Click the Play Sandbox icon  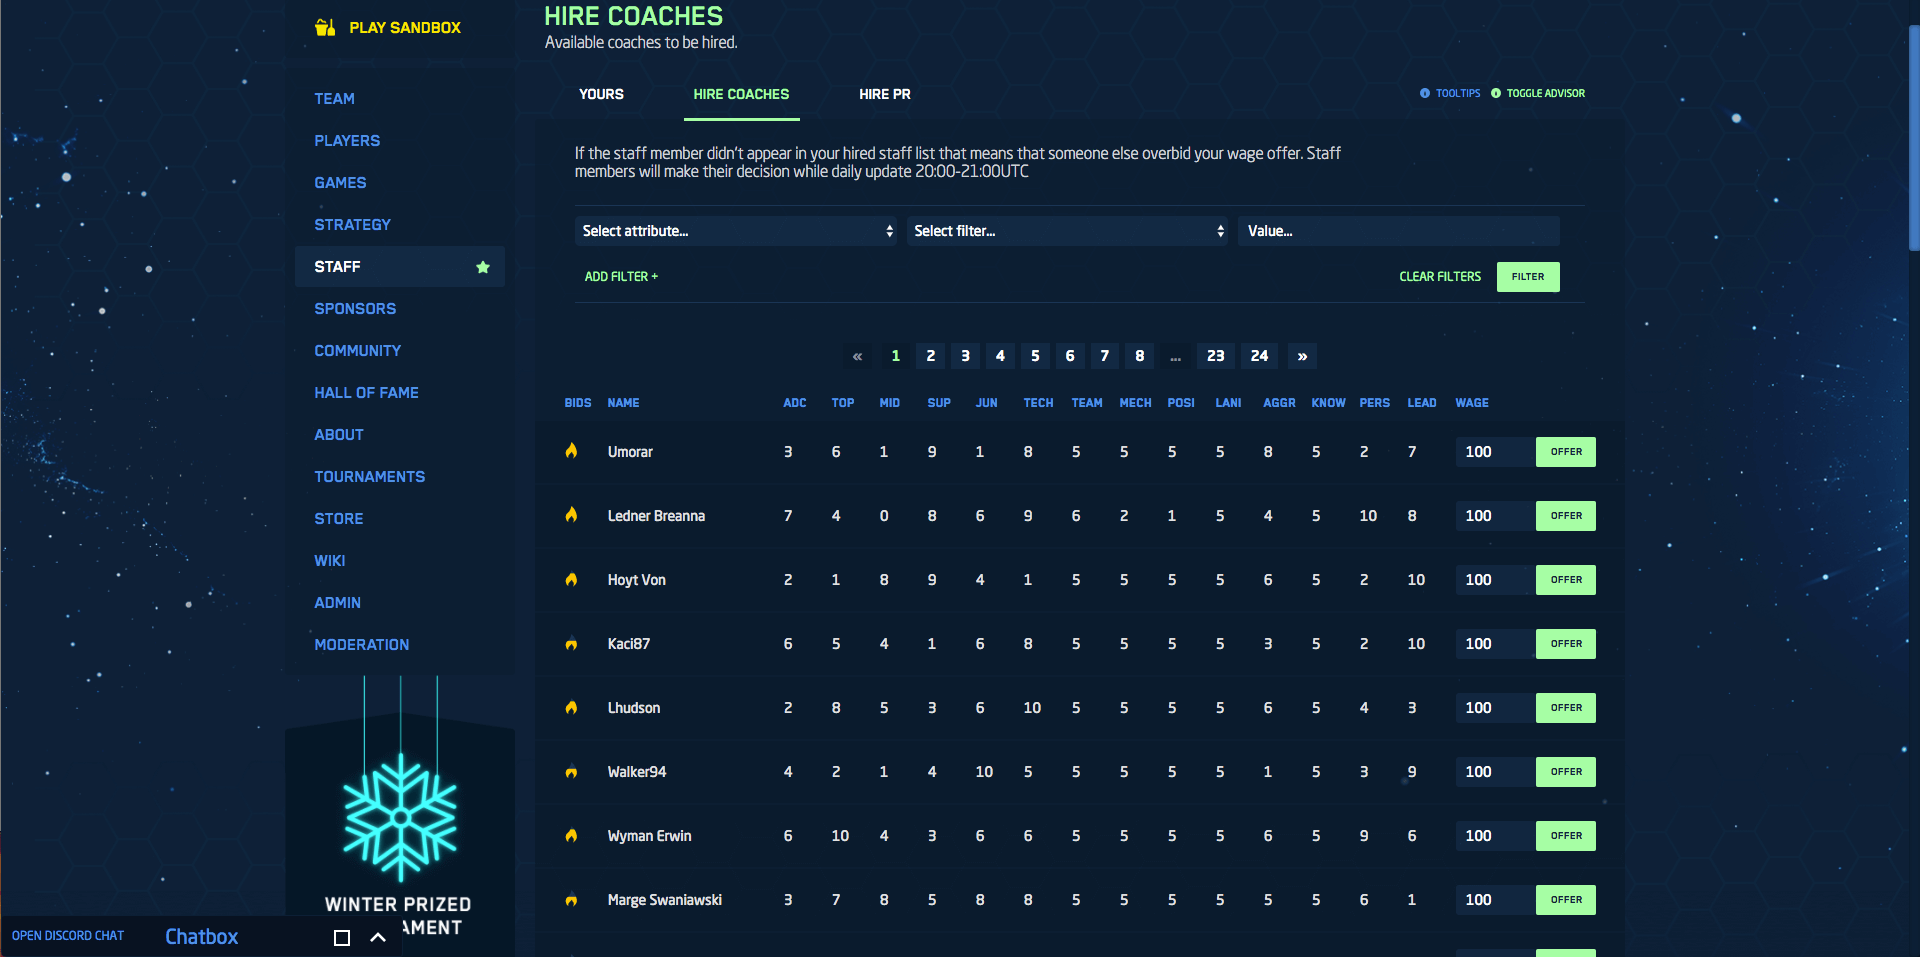[325, 27]
